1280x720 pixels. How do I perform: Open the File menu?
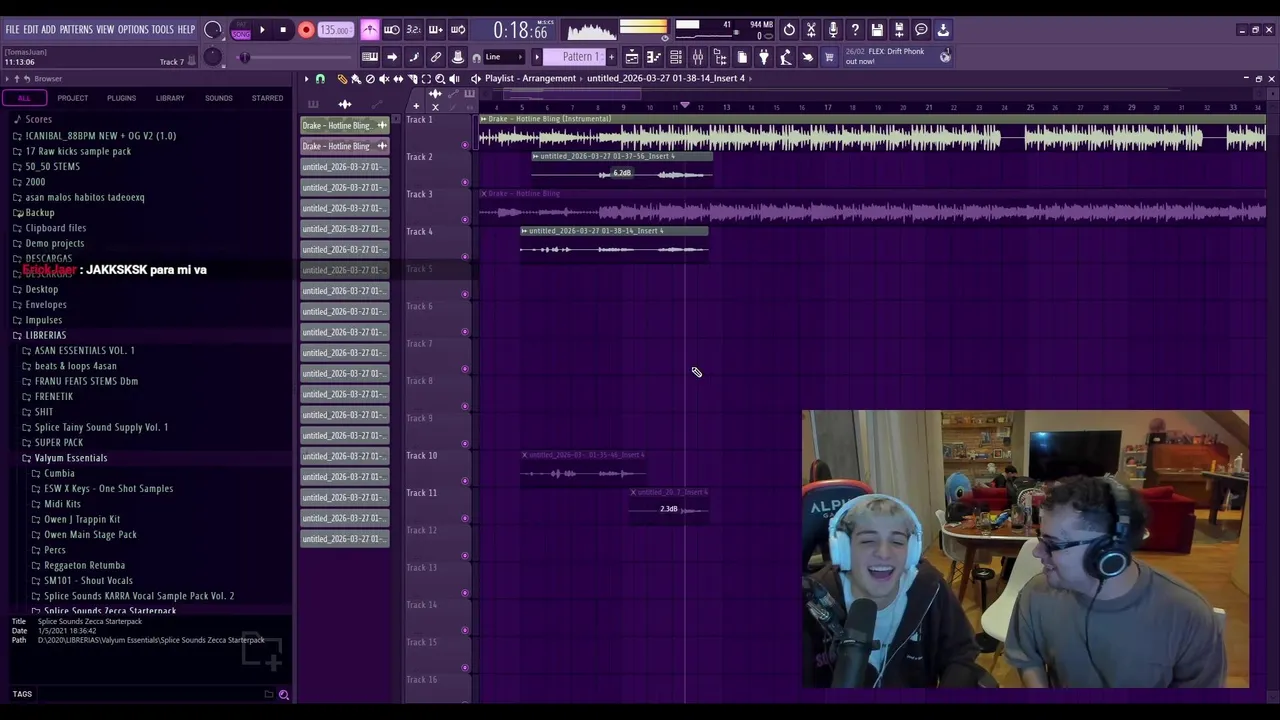click(x=12, y=30)
